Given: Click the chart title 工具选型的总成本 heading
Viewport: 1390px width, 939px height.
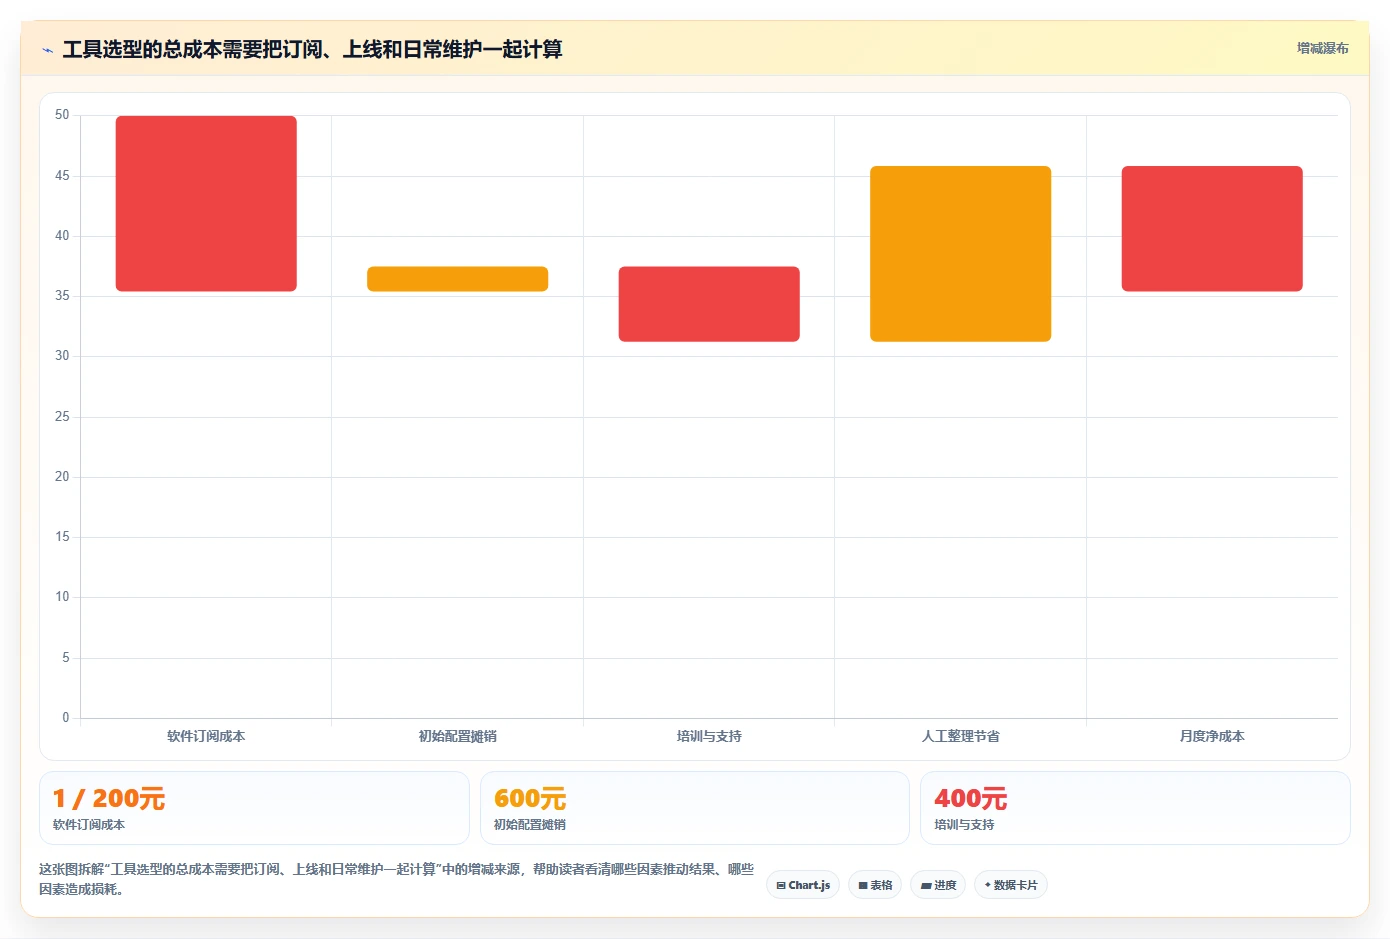Looking at the screenshot, I should point(312,49).
